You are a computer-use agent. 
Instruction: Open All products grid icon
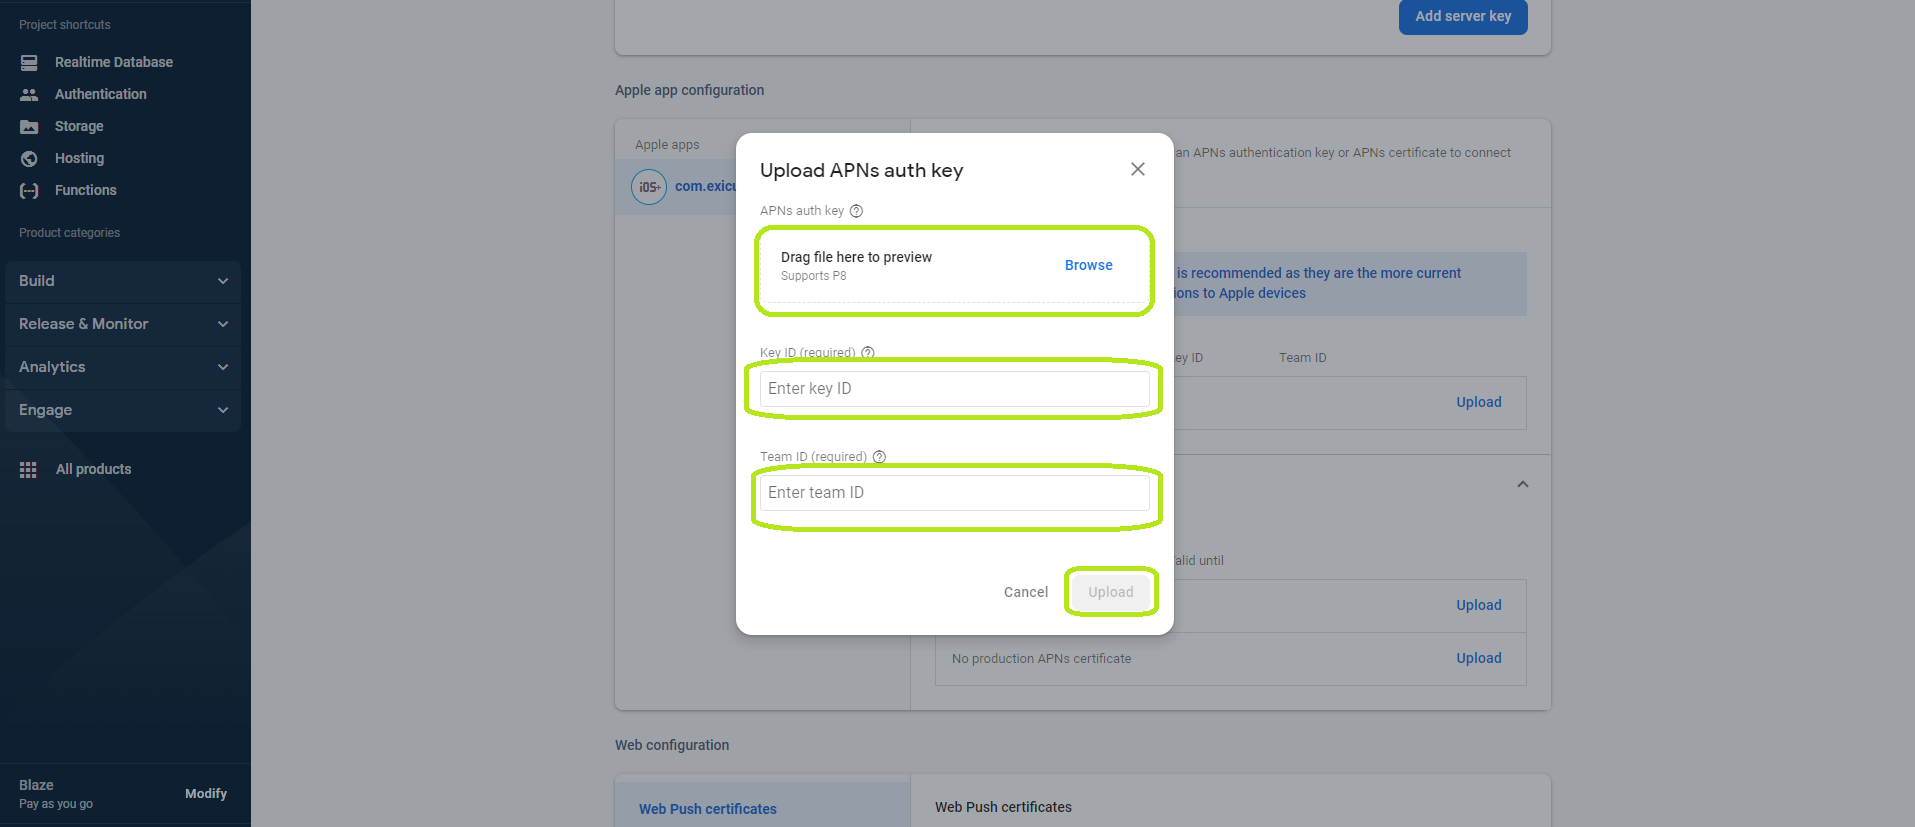[x=28, y=469]
